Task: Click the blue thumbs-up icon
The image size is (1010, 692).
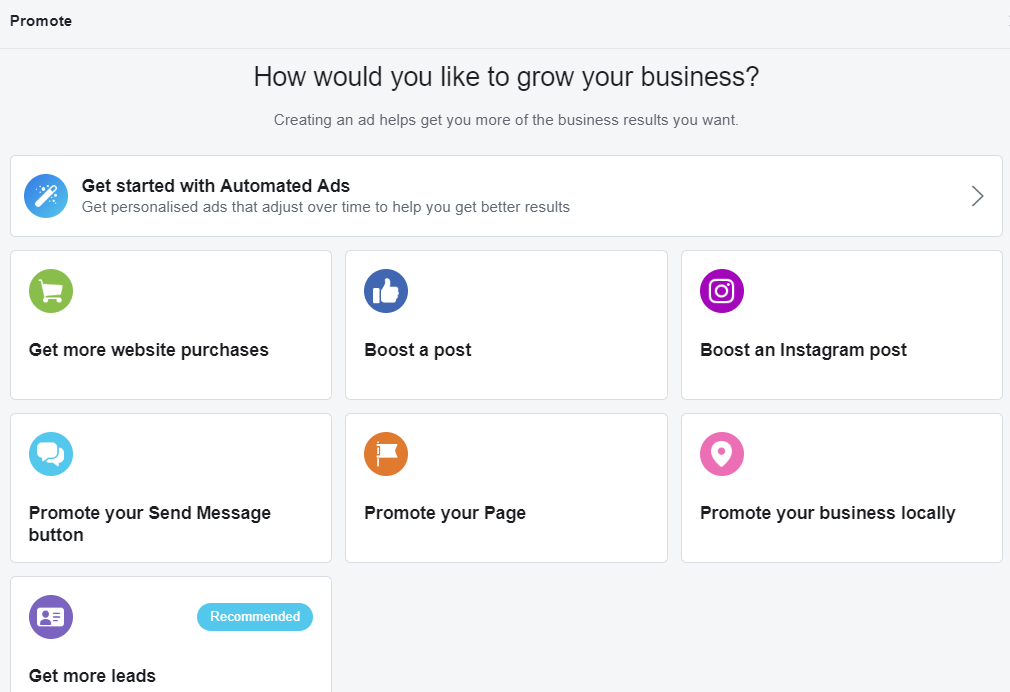Action: pyautogui.click(x=386, y=291)
